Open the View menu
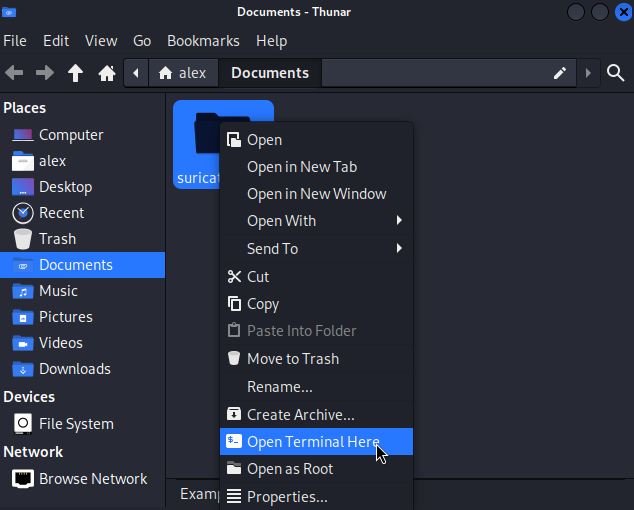The height and width of the screenshot is (510, 634). click(101, 41)
